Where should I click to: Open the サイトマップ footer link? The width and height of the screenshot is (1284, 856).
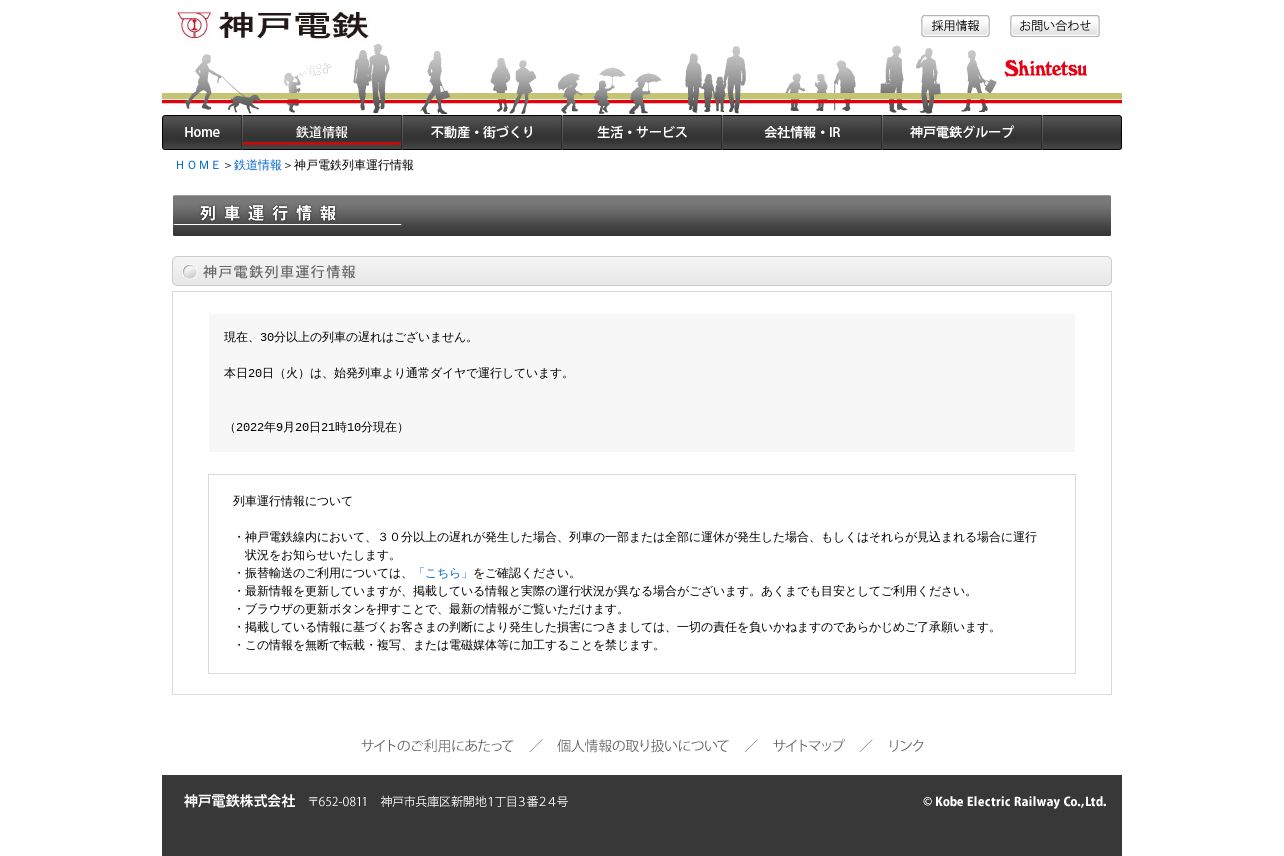click(808, 746)
